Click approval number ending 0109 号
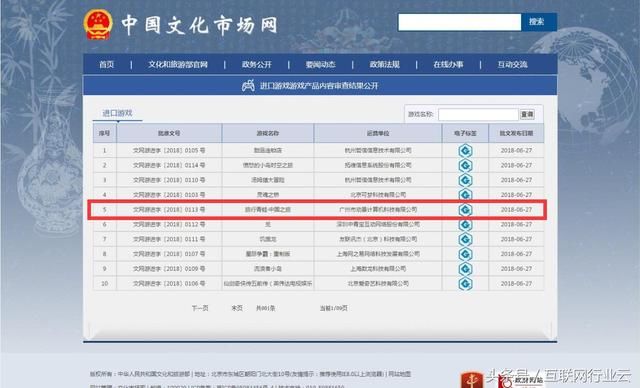This screenshot has height=388, width=640. coord(169,268)
